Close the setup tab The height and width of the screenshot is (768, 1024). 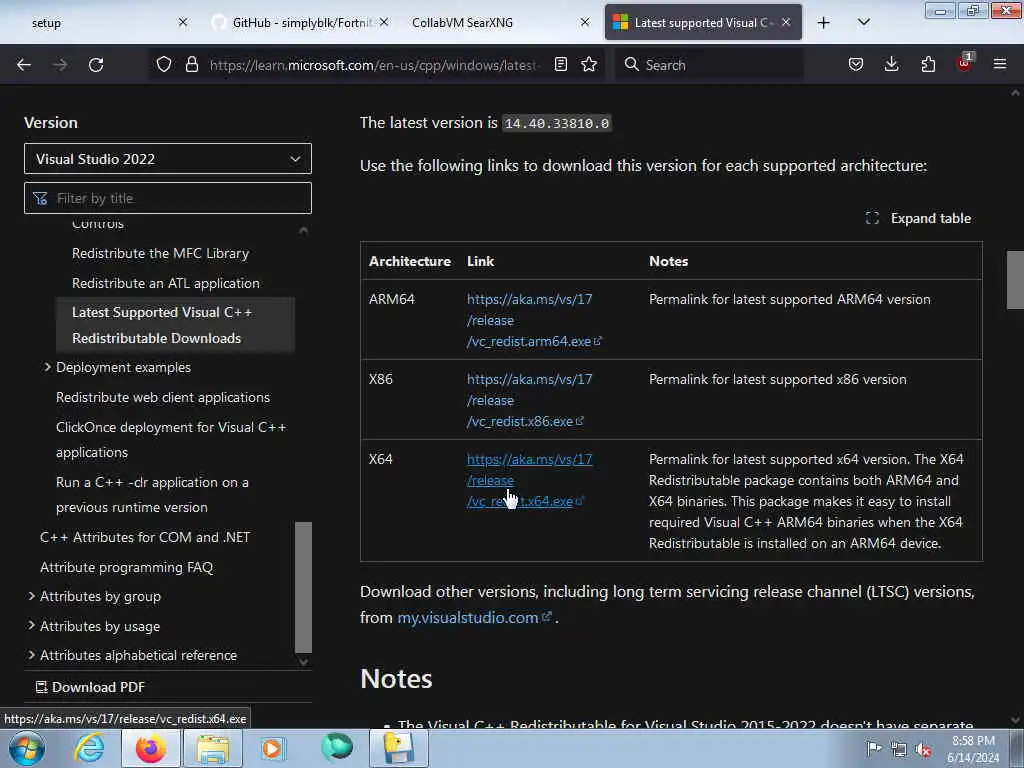tap(183, 23)
